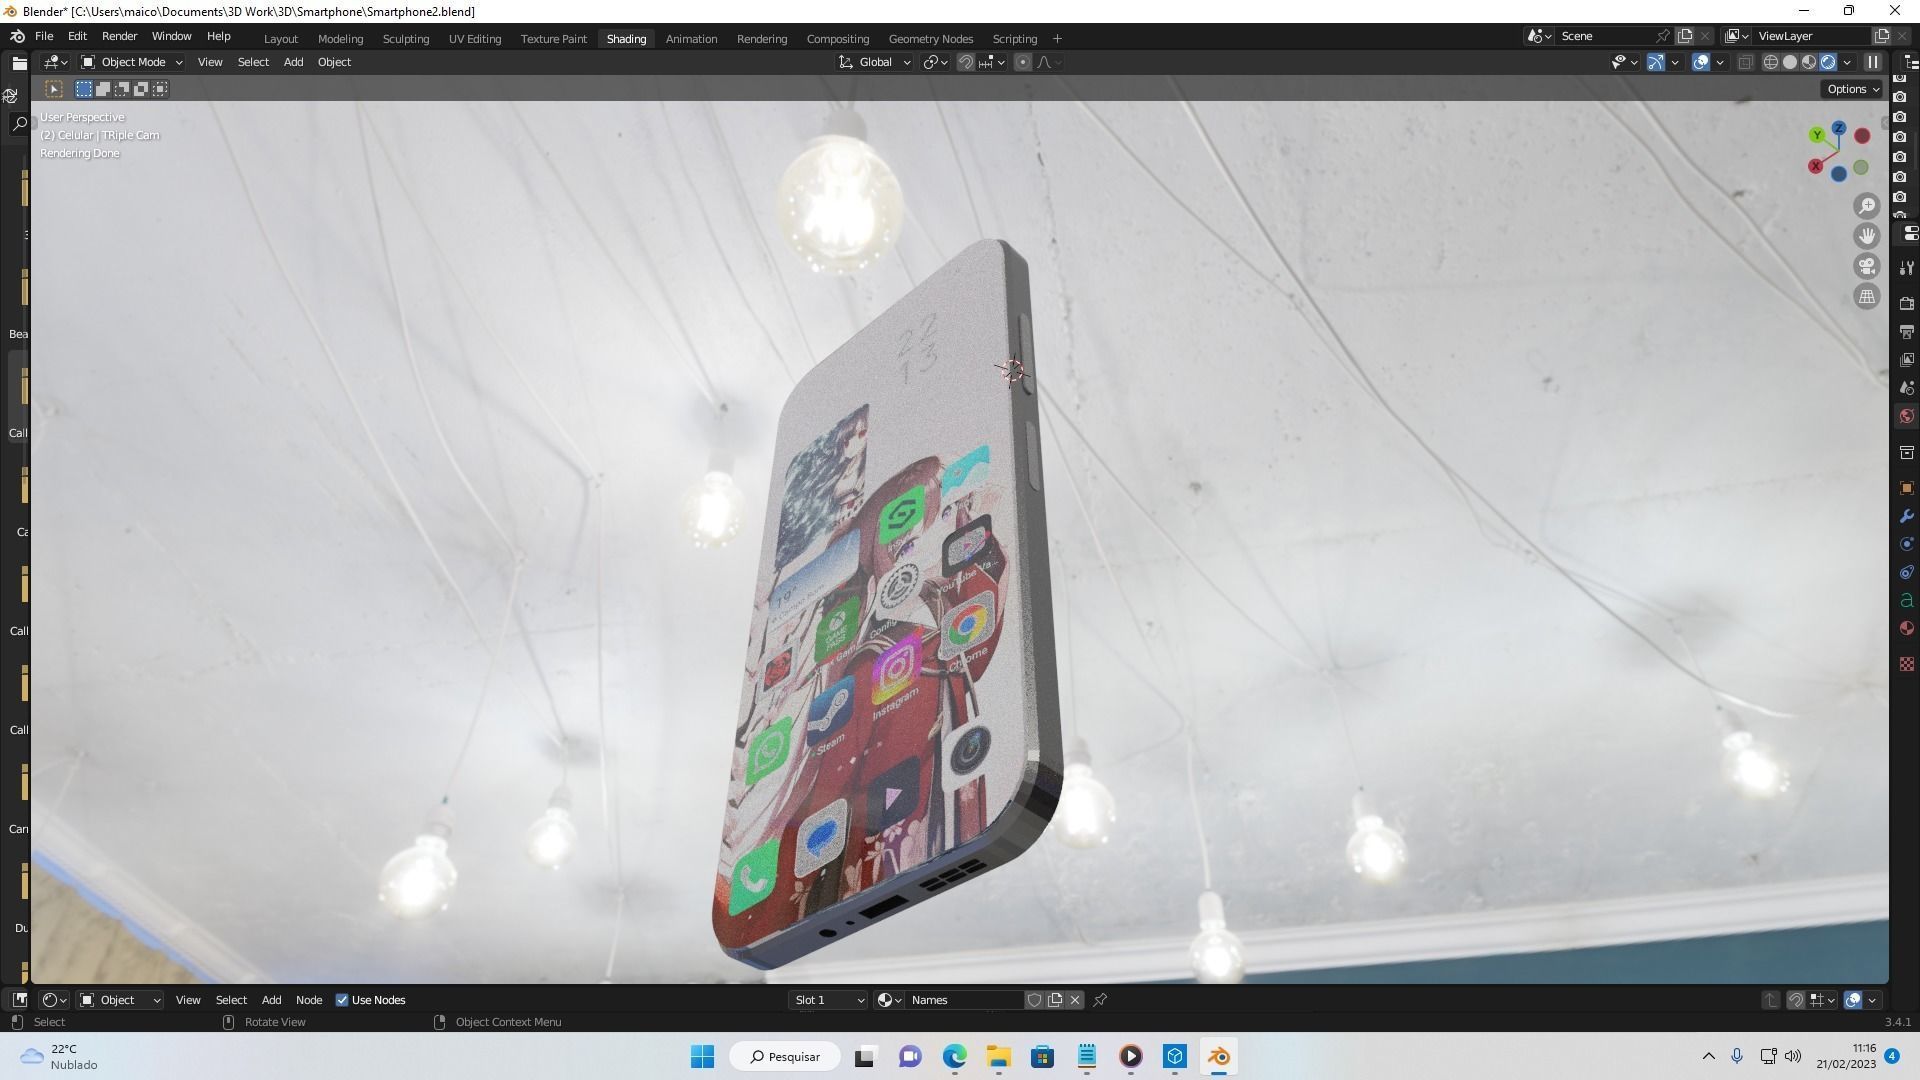
Task: Toggle proportional editing in viewport header
Action: tap(1022, 62)
